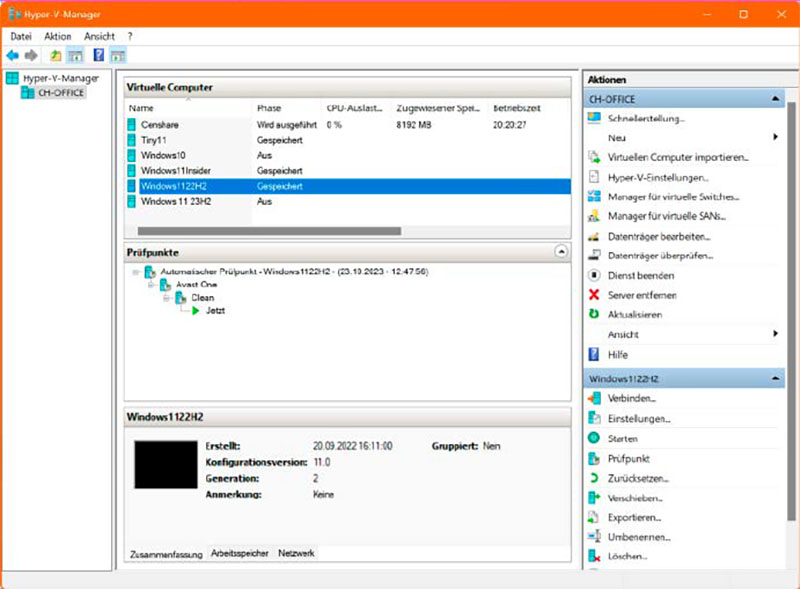This screenshot has width=800, height=589.
Task: Switch to the Netzwerk tab
Action: pyautogui.click(x=296, y=553)
